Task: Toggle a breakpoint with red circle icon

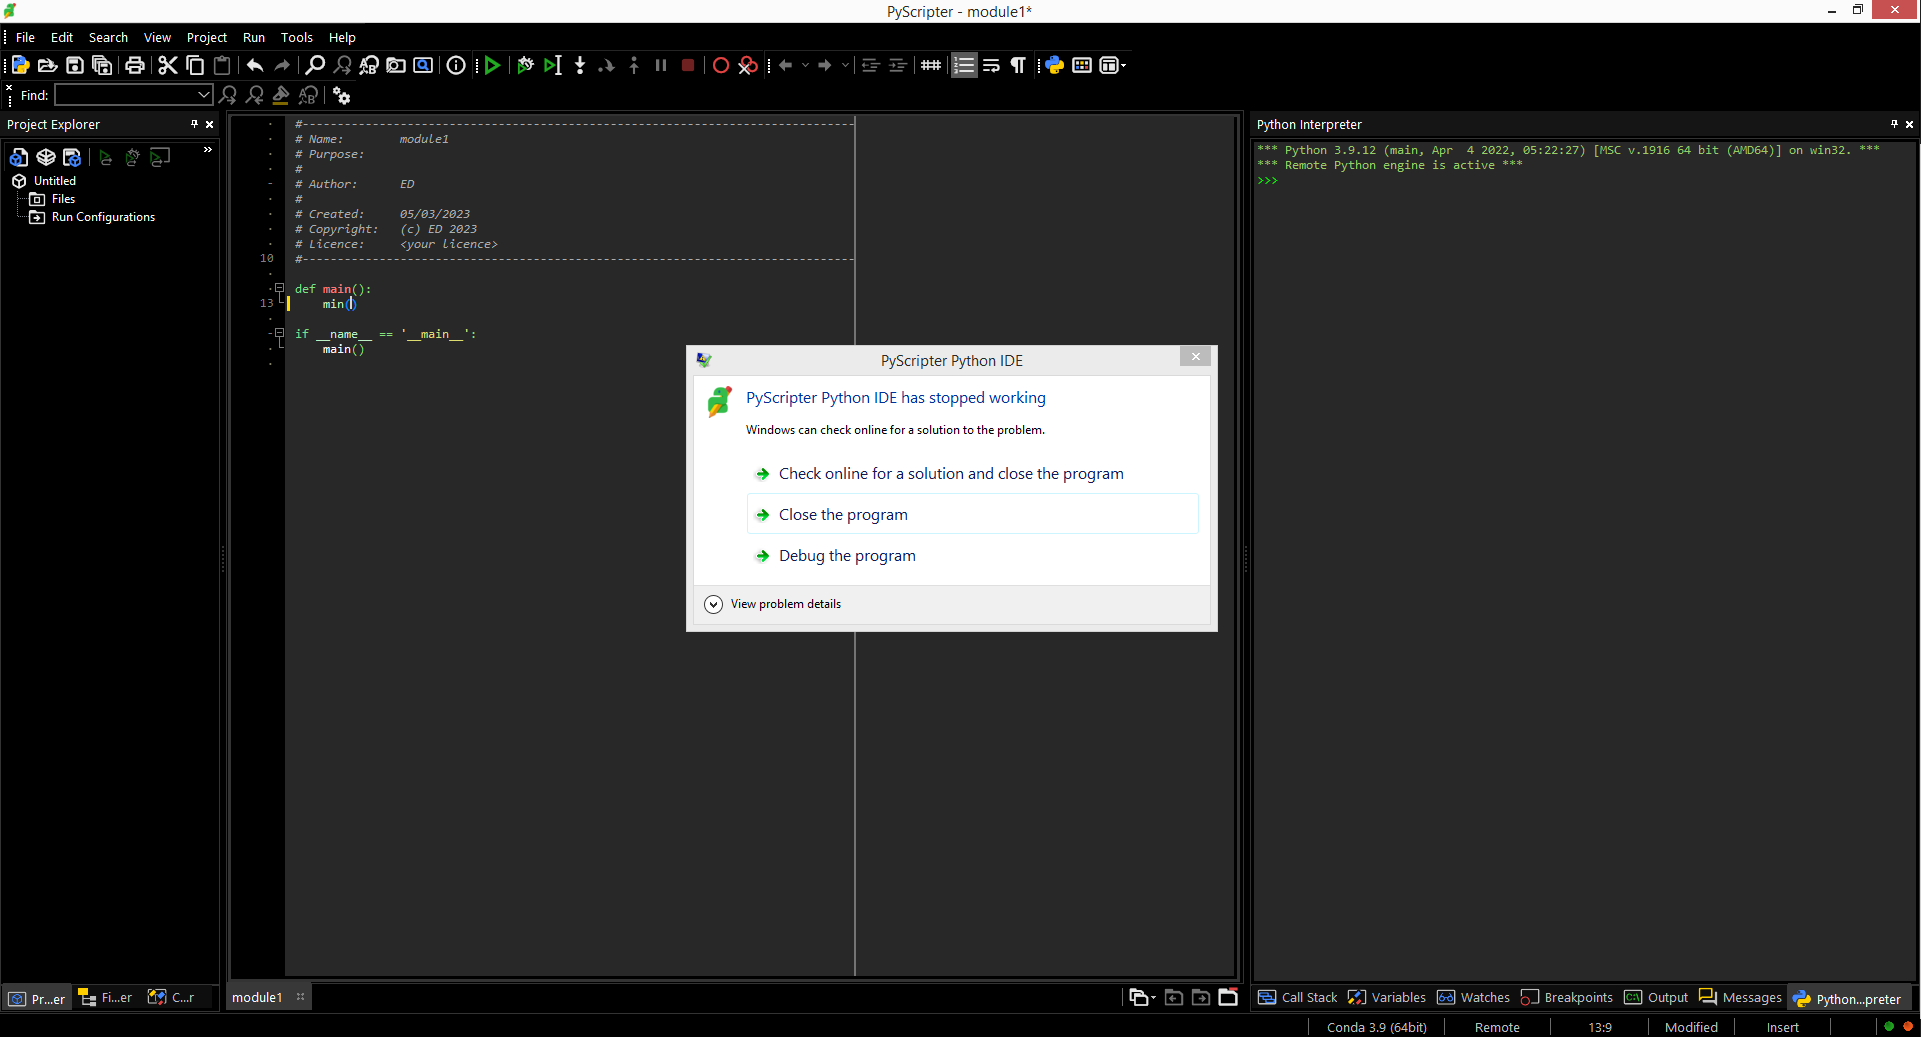Action: click(x=720, y=65)
